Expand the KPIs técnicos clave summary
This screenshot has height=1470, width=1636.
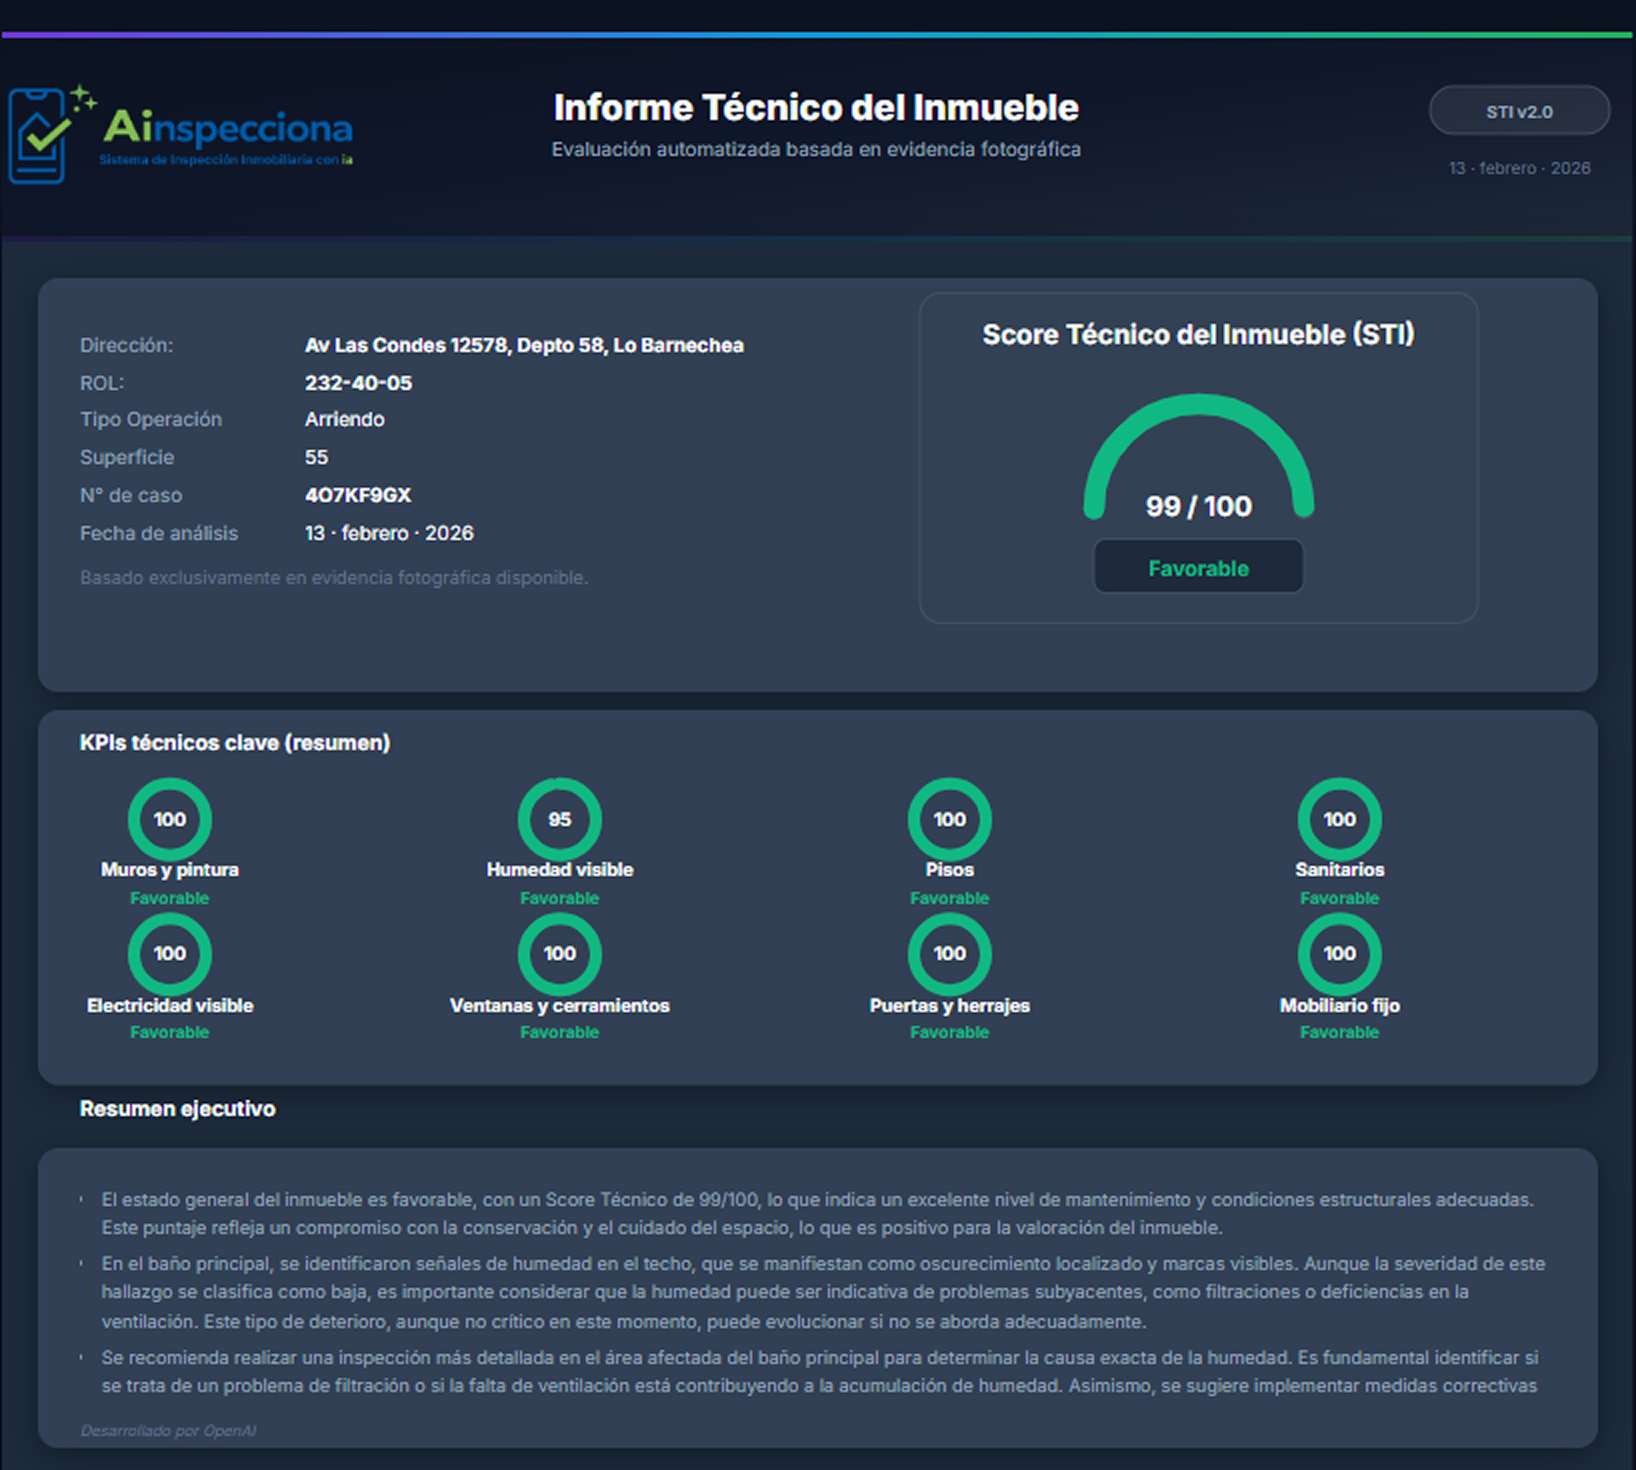pos(236,743)
